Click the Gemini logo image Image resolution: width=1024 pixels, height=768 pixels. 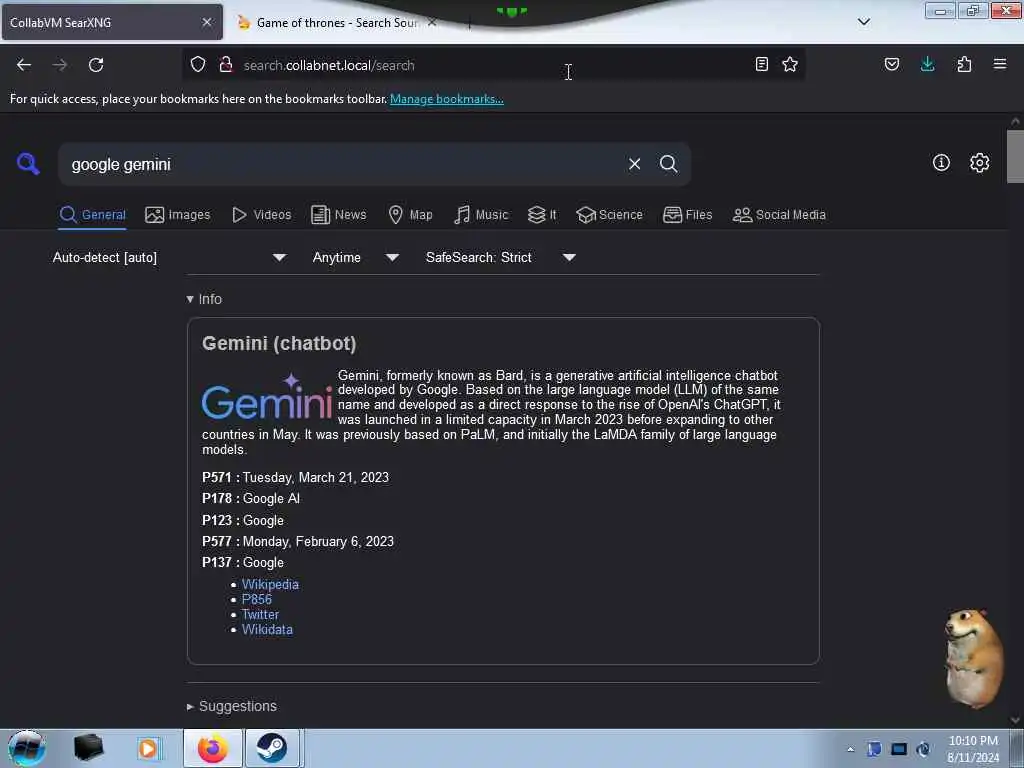267,396
